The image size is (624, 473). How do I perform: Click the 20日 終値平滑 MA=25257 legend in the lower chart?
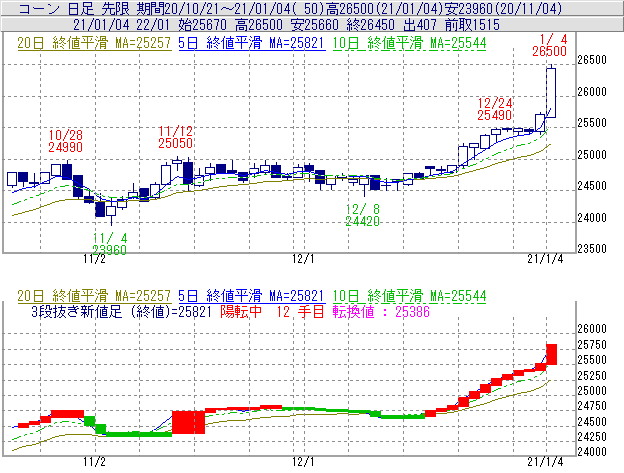point(94,296)
